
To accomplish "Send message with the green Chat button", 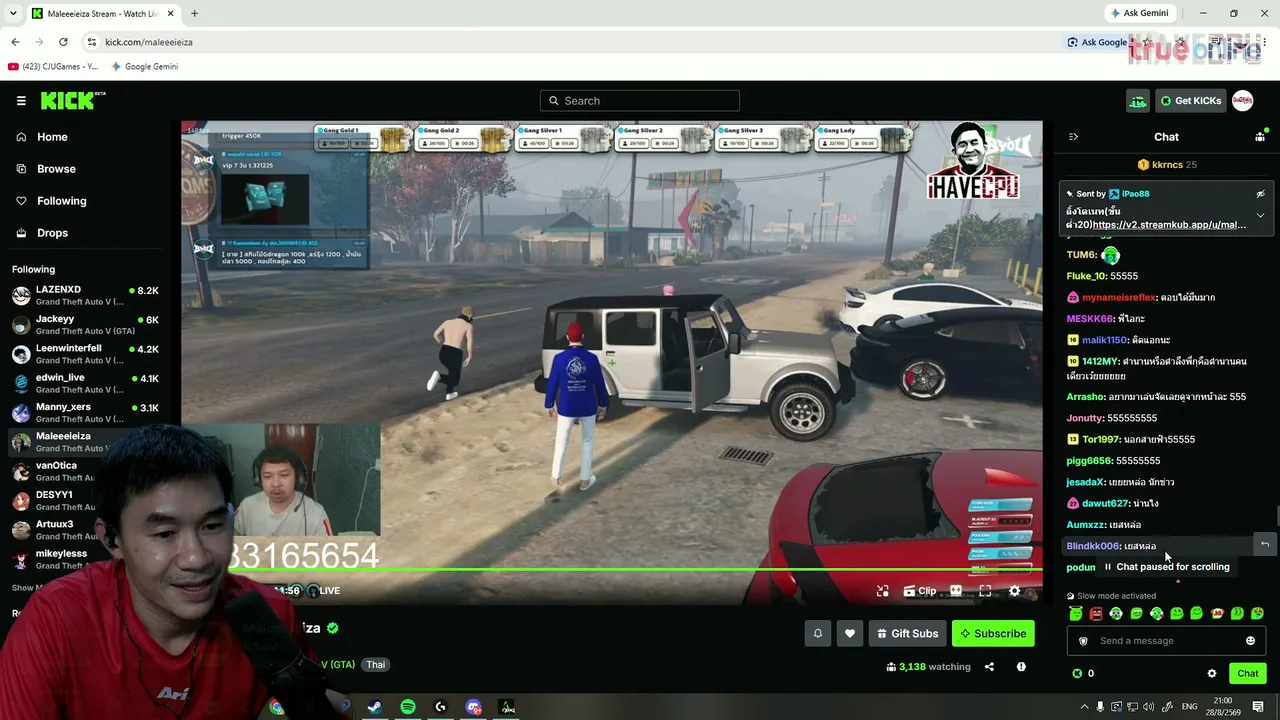I will [x=1247, y=674].
